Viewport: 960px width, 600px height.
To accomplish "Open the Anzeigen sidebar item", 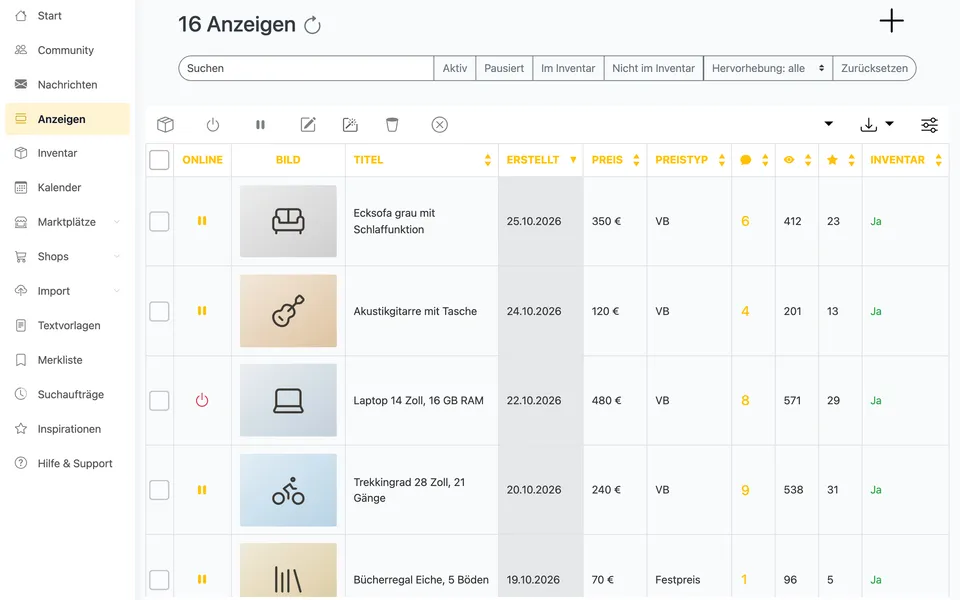I will tap(67, 119).
